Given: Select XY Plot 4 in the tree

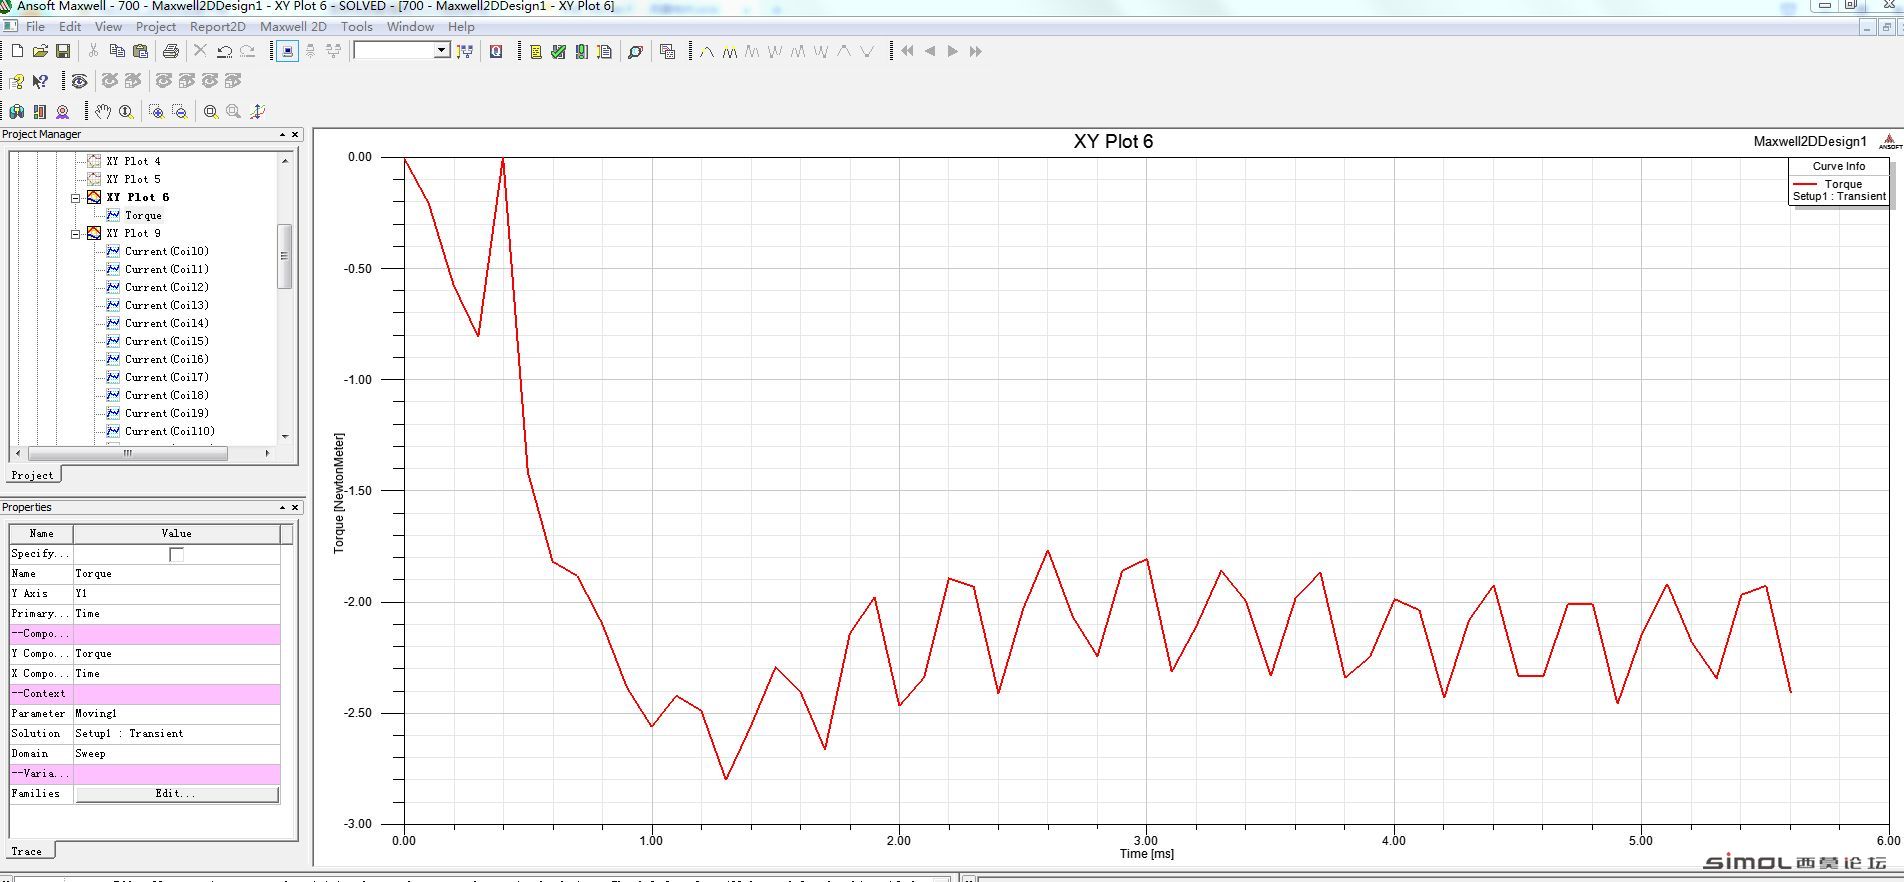Looking at the screenshot, I should 133,161.
